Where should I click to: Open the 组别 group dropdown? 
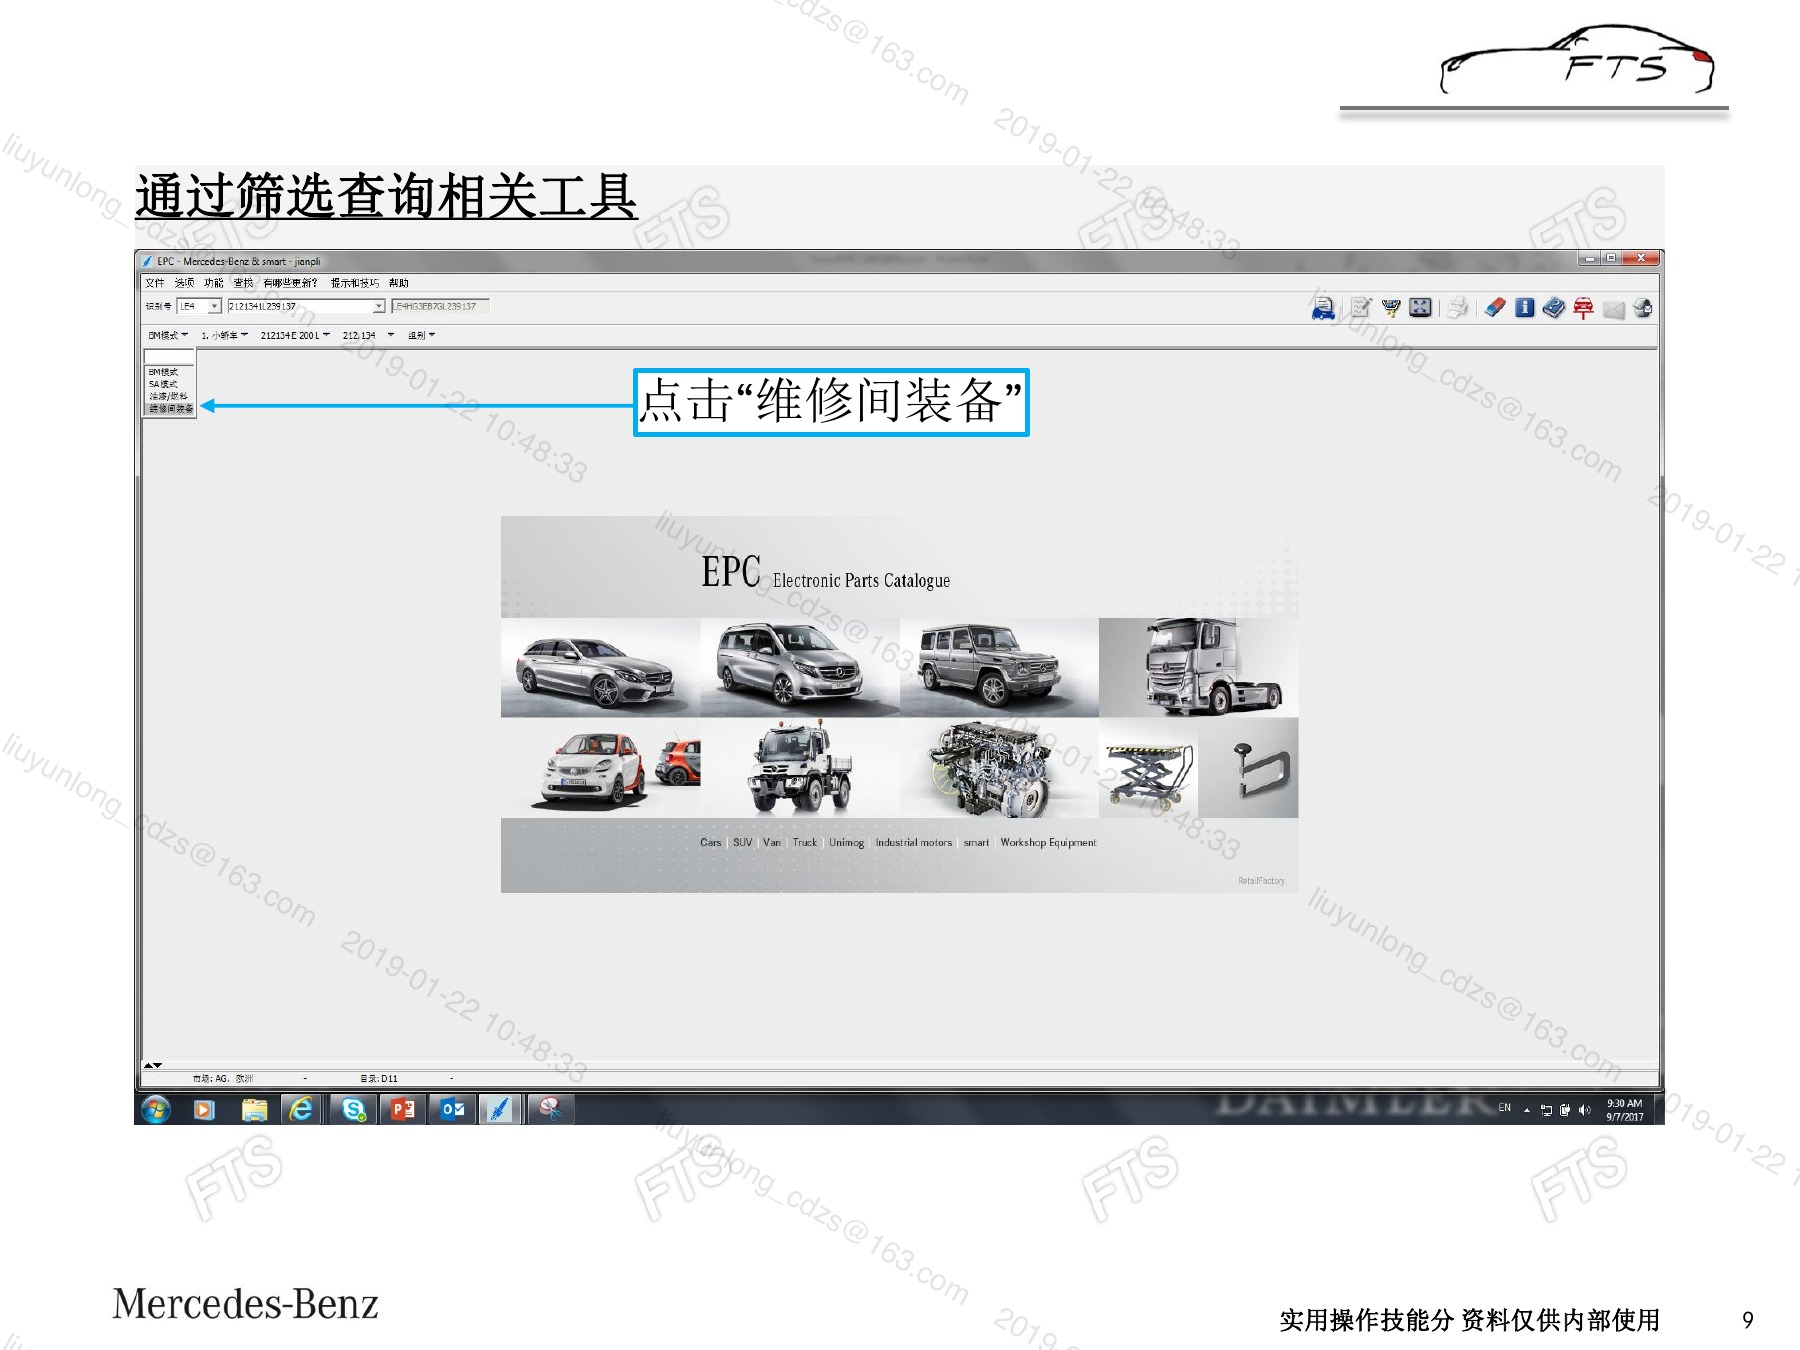(421, 335)
